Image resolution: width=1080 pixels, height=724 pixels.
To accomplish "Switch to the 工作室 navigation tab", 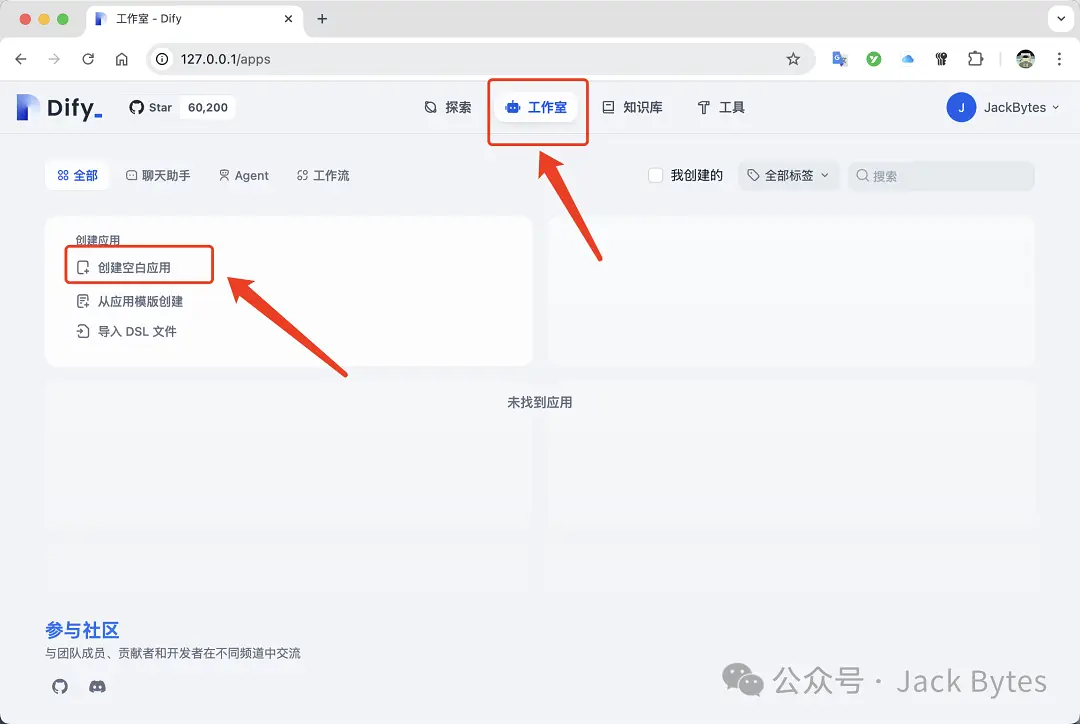I will 537,107.
